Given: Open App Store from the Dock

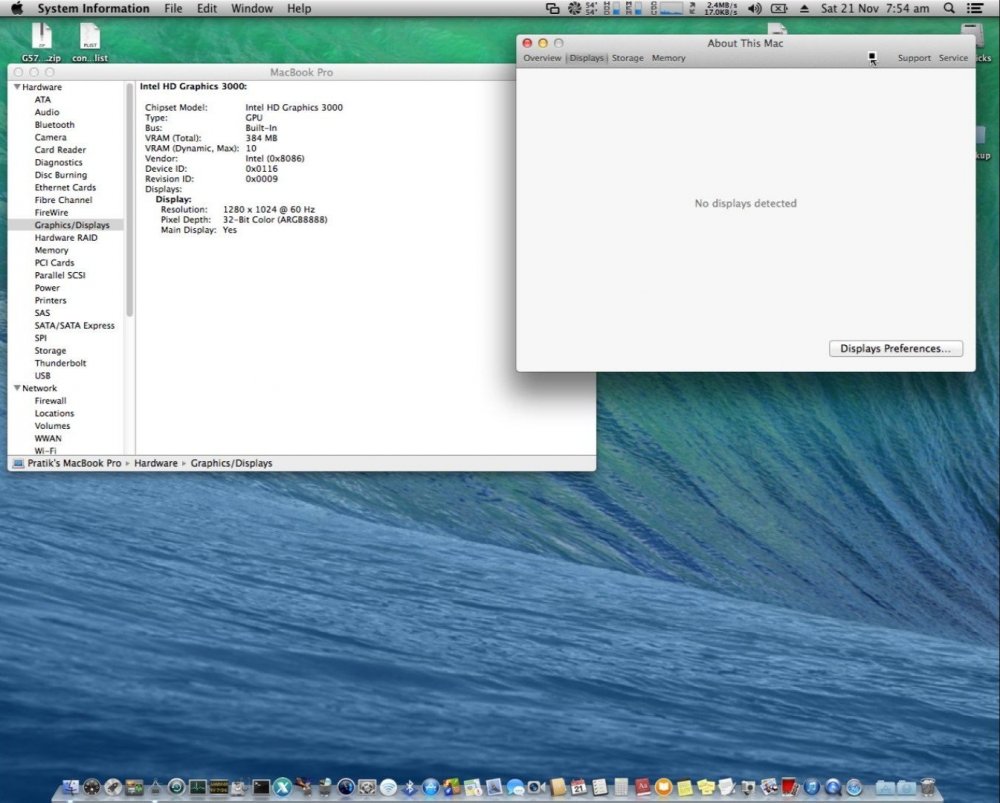Looking at the screenshot, I should coord(430,787).
